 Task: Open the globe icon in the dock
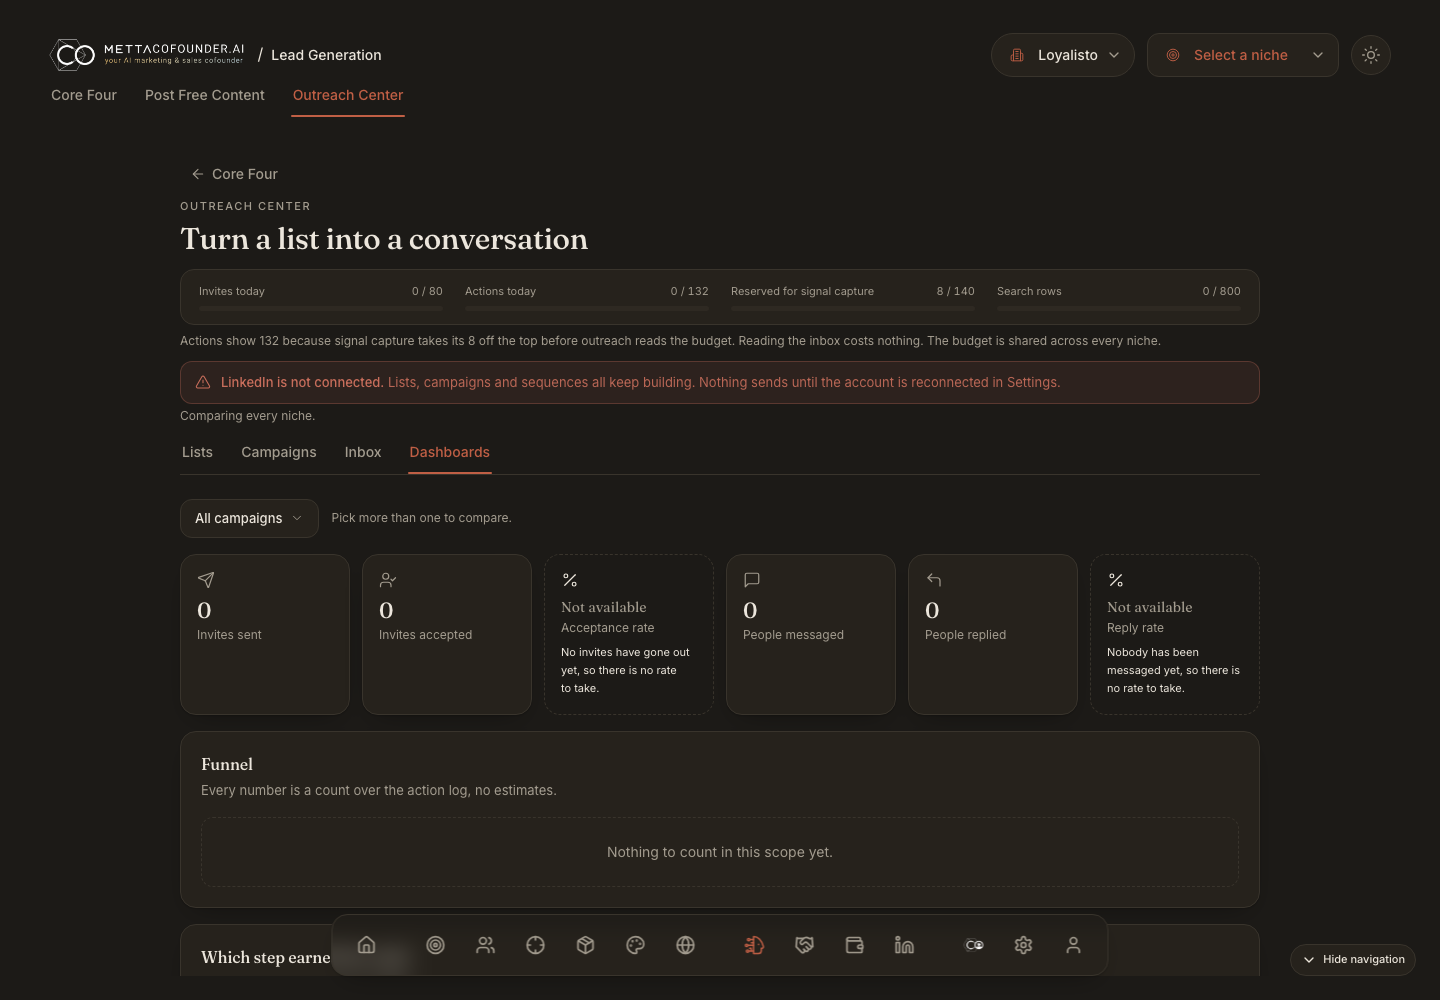(685, 945)
